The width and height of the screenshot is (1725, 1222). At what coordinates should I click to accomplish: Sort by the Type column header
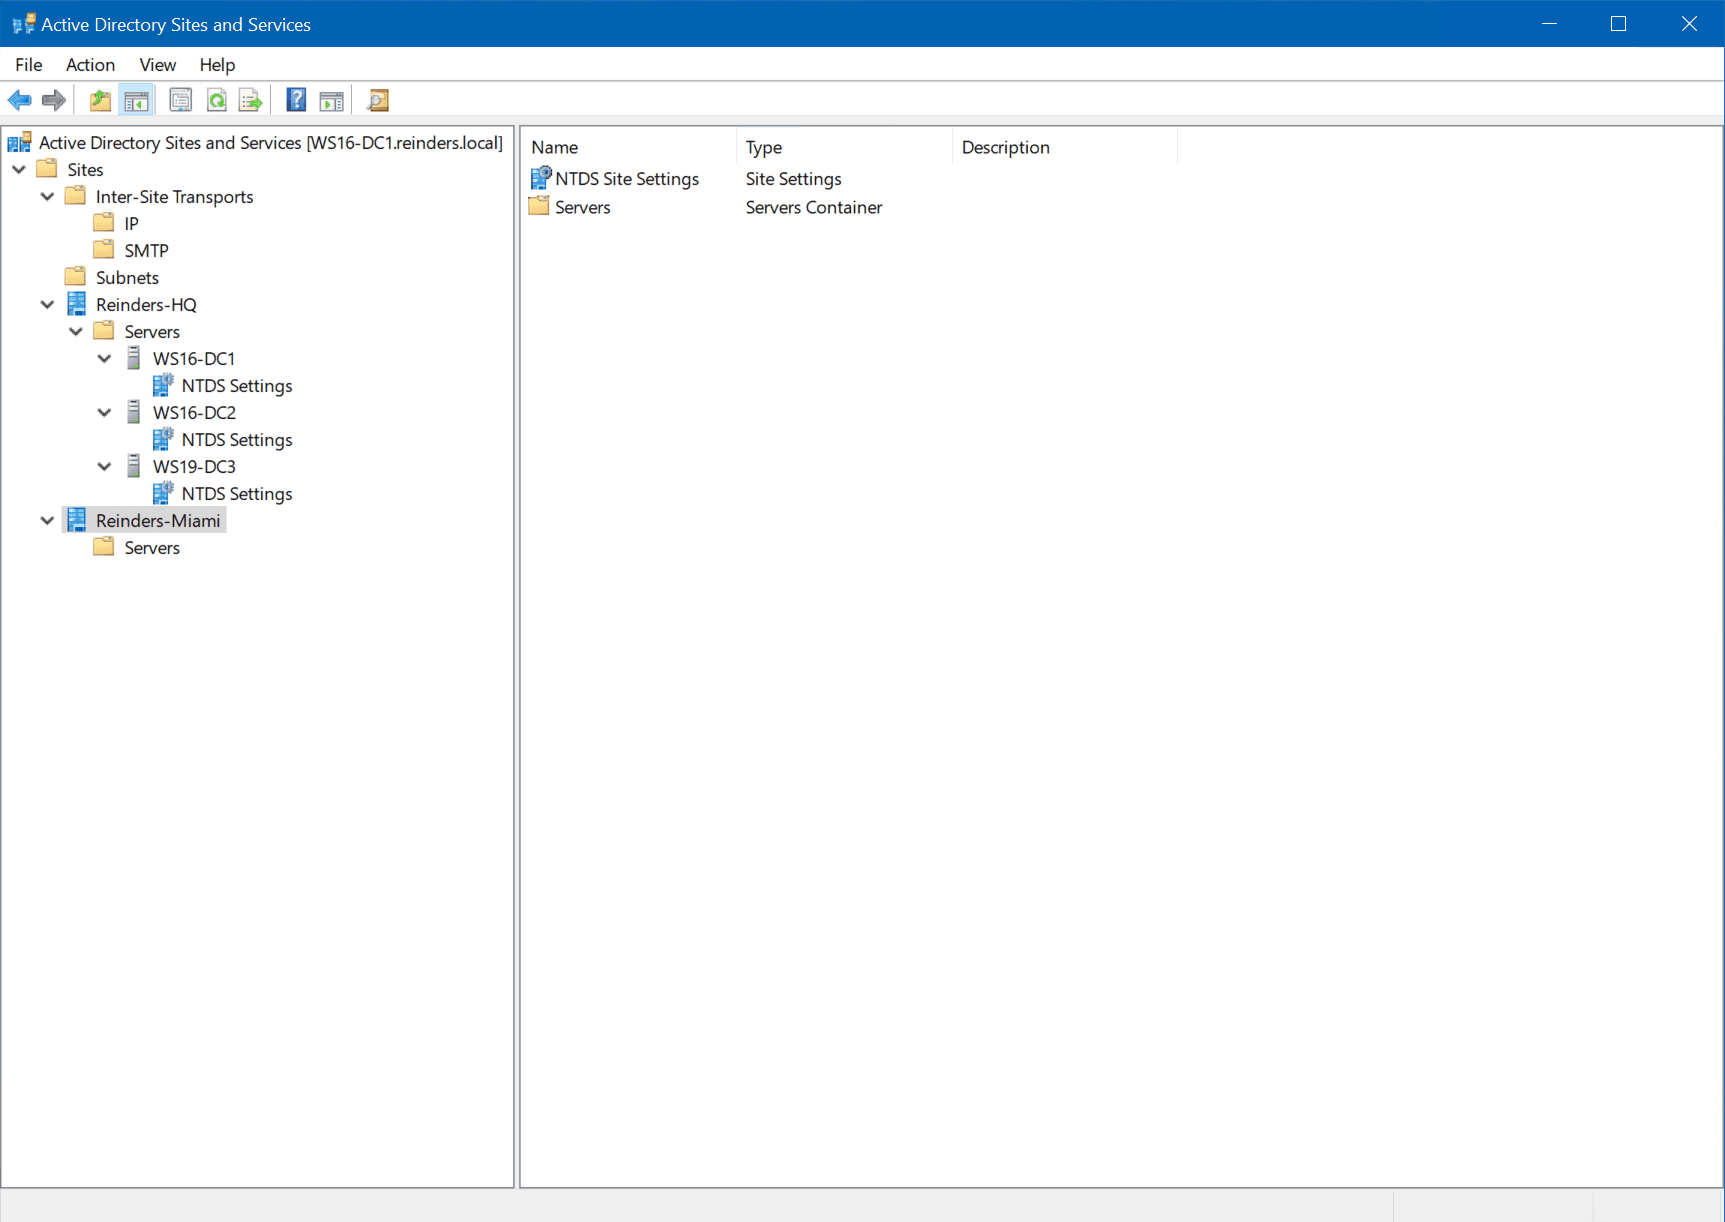coord(764,147)
